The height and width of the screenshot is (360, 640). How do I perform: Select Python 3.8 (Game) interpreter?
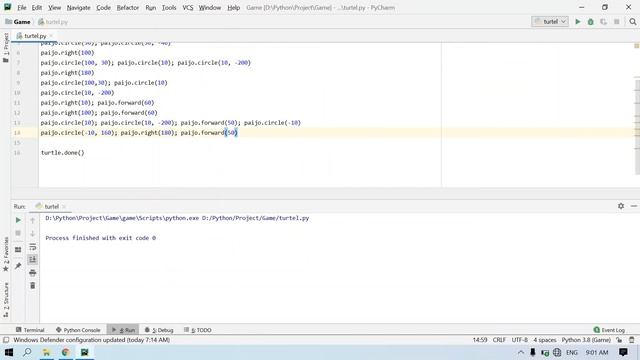pyautogui.click(x=586, y=340)
